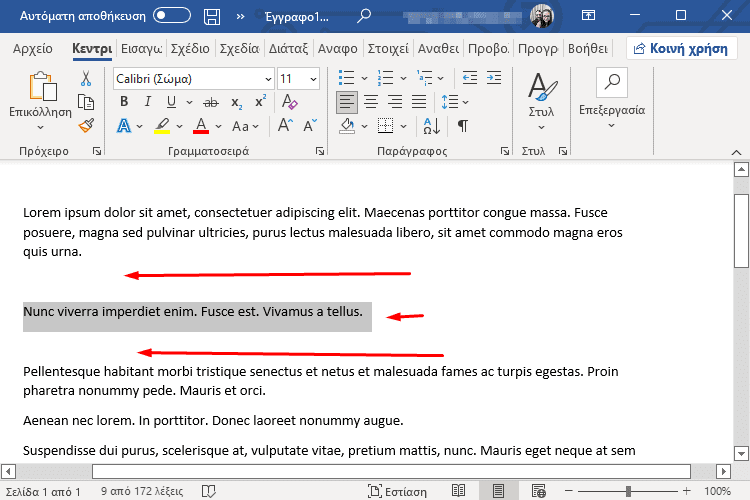750x500 pixels.
Task: Select the Format Painter brush
Action: pyautogui.click(x=86, y=126)
